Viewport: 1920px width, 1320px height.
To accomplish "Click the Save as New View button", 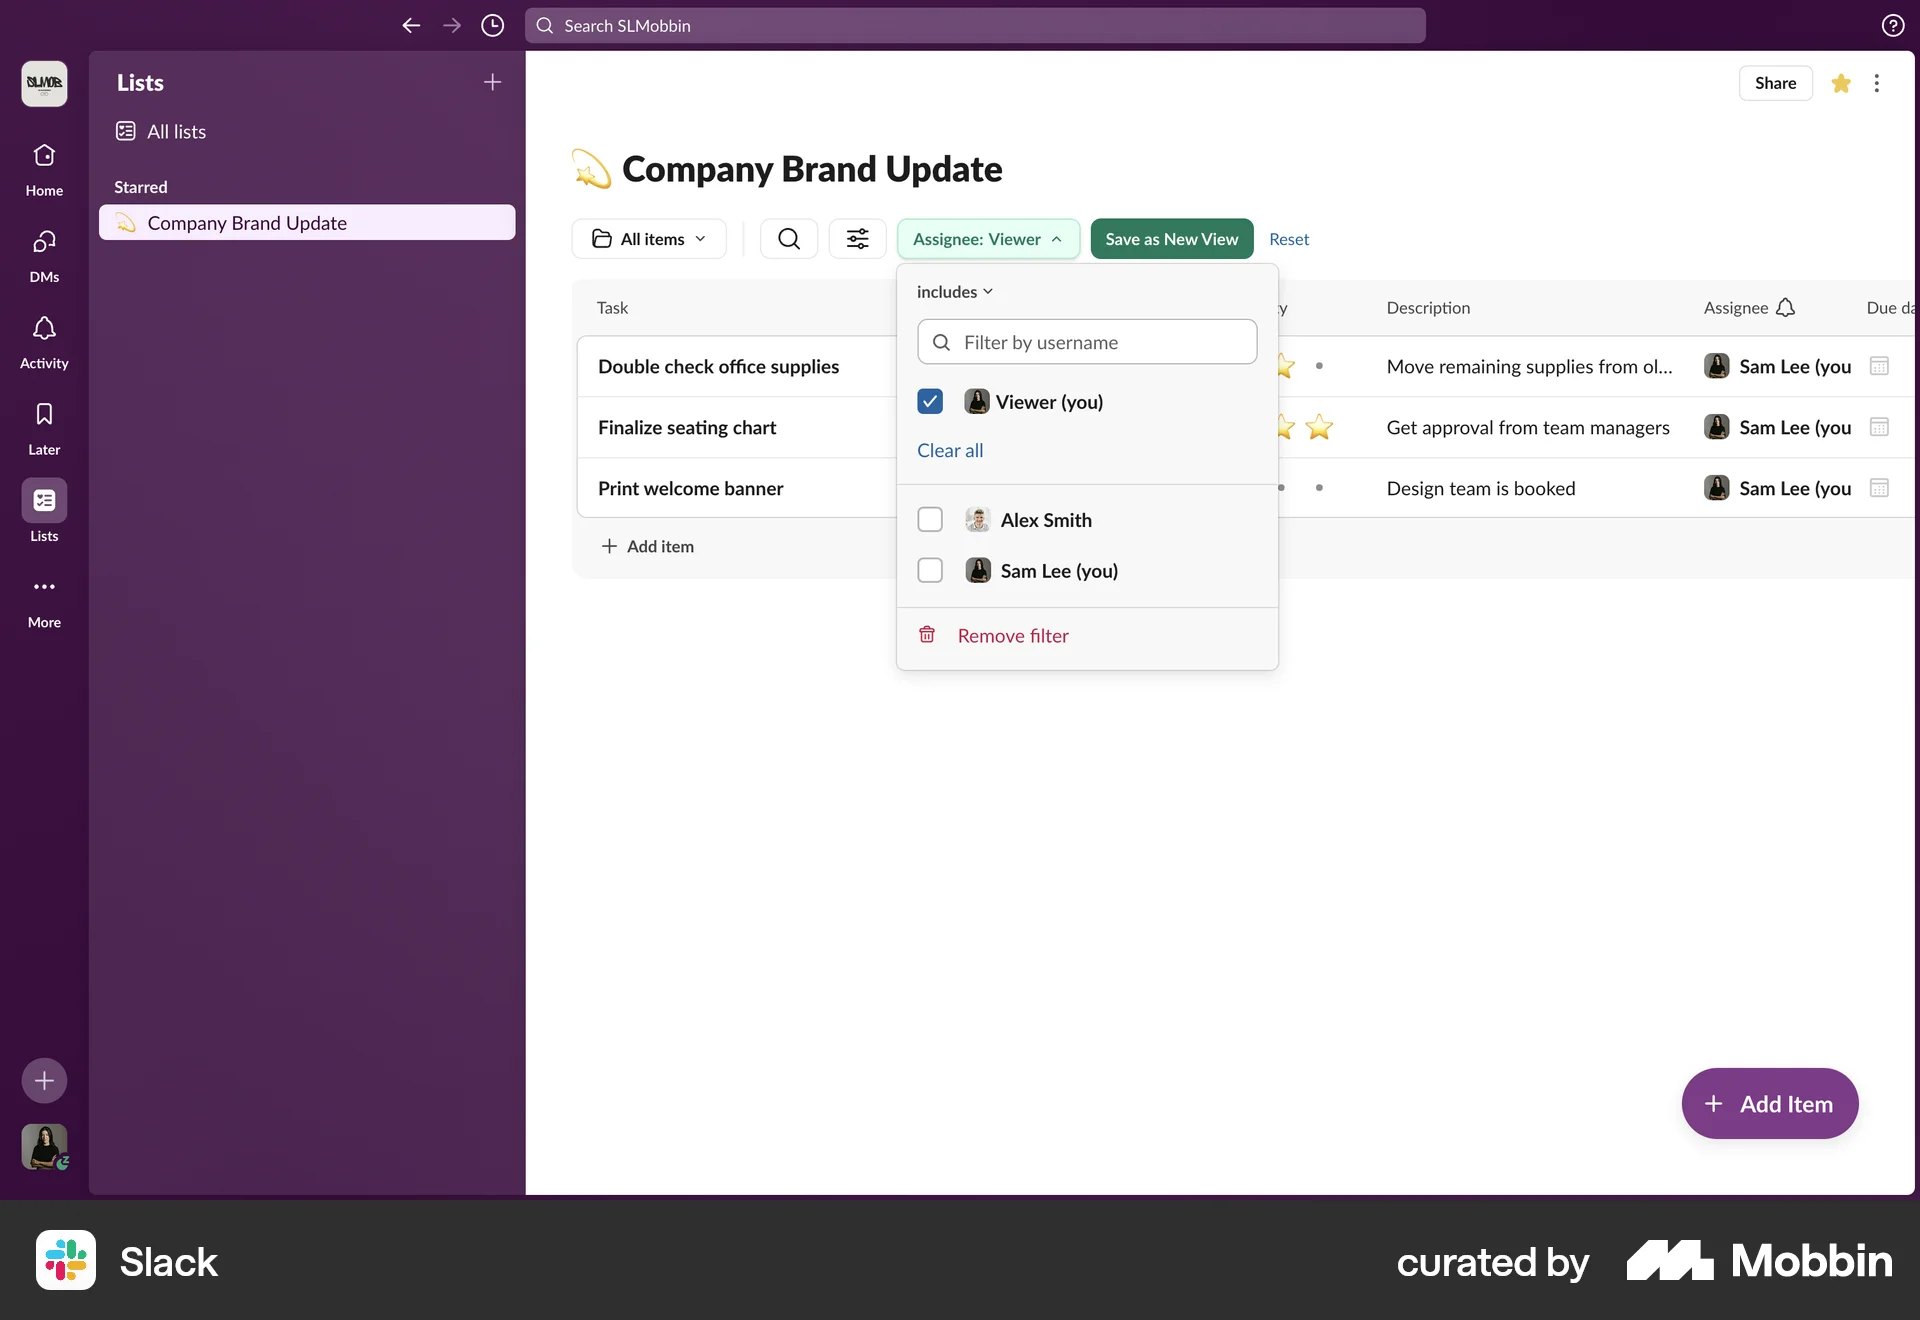I will point(1170,238).
